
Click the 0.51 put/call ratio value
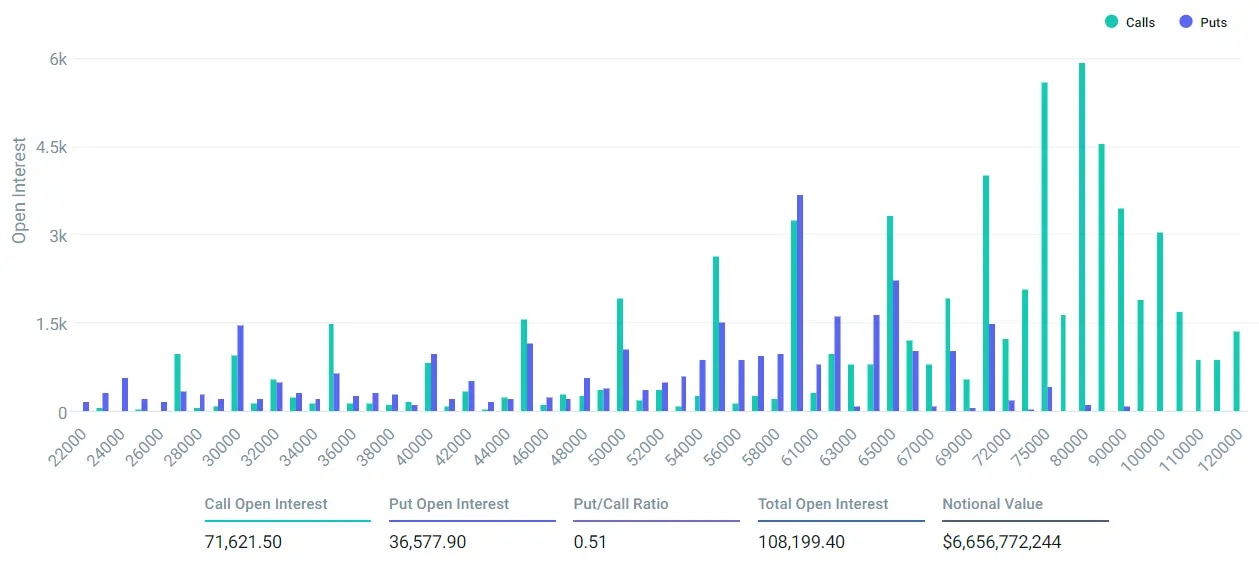coord(590,542)
